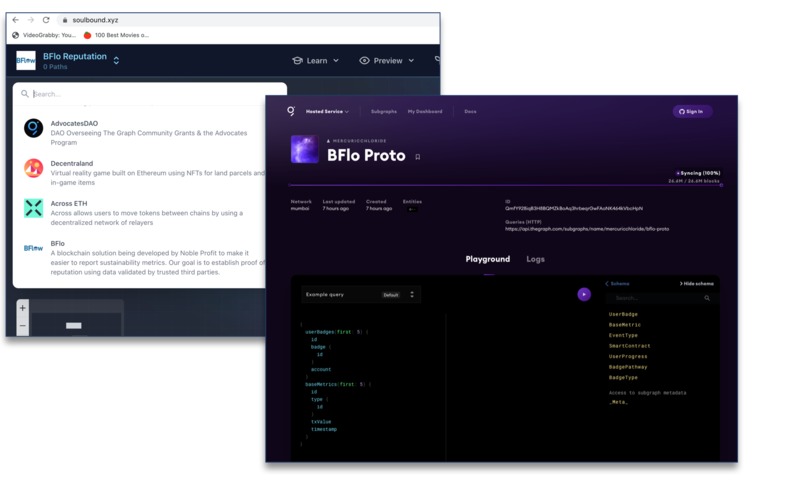806x497 pixels.
Task: Select the baseMetrics line in query editor
Action: (x=338, y=384)
